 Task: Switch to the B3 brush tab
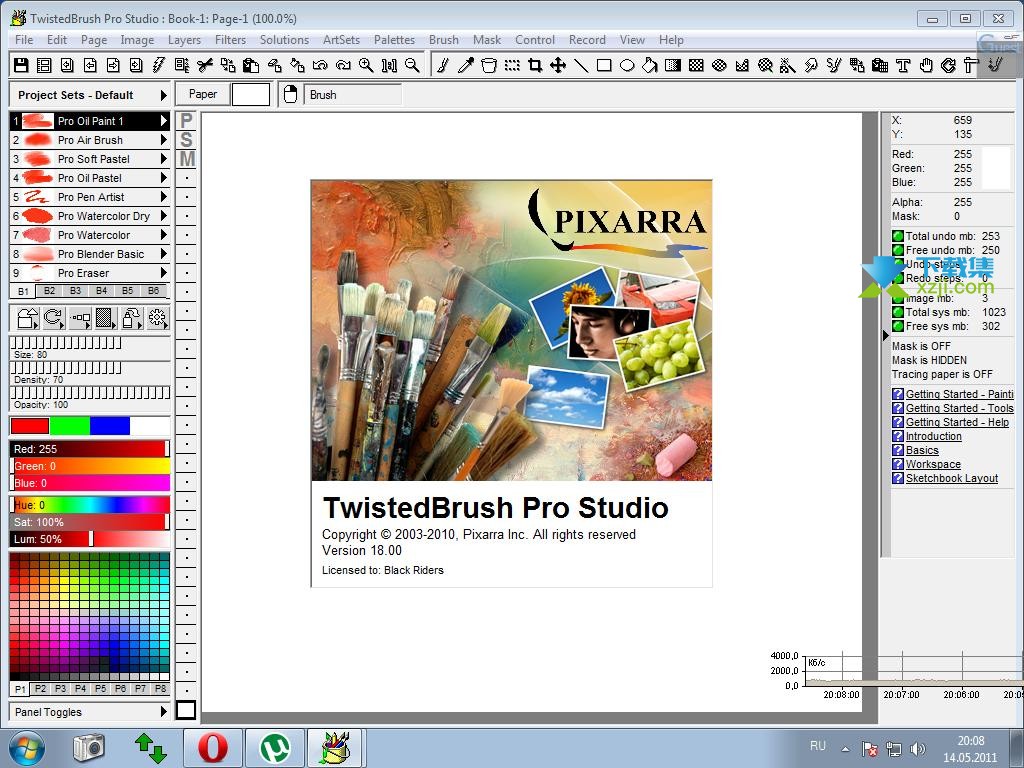point(76,291)
